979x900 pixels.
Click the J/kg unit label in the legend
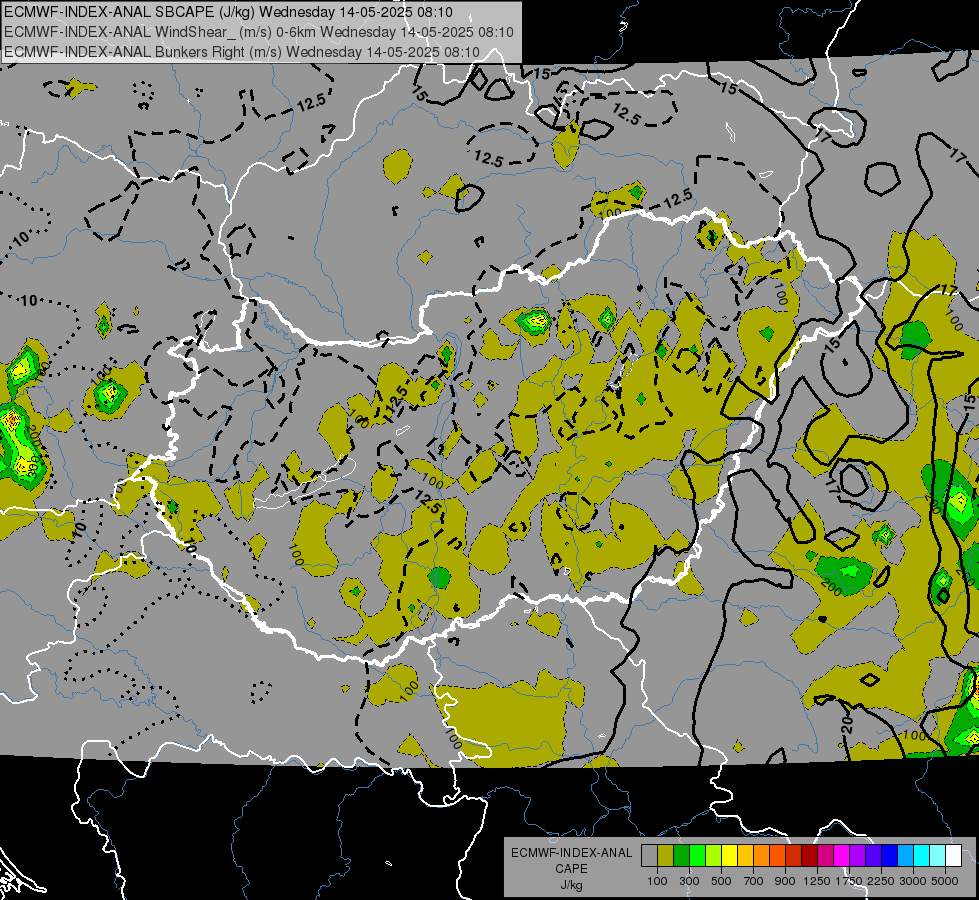[571, 885]
